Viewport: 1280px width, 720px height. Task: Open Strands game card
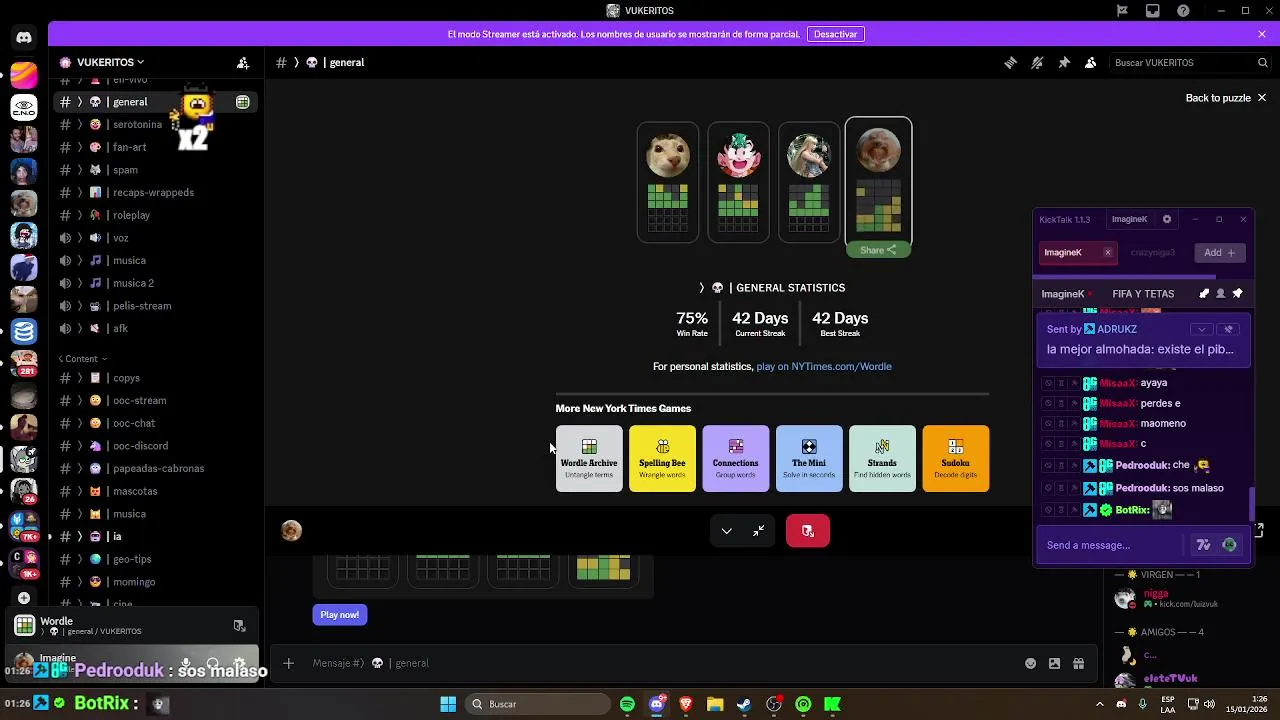[882, 459]
